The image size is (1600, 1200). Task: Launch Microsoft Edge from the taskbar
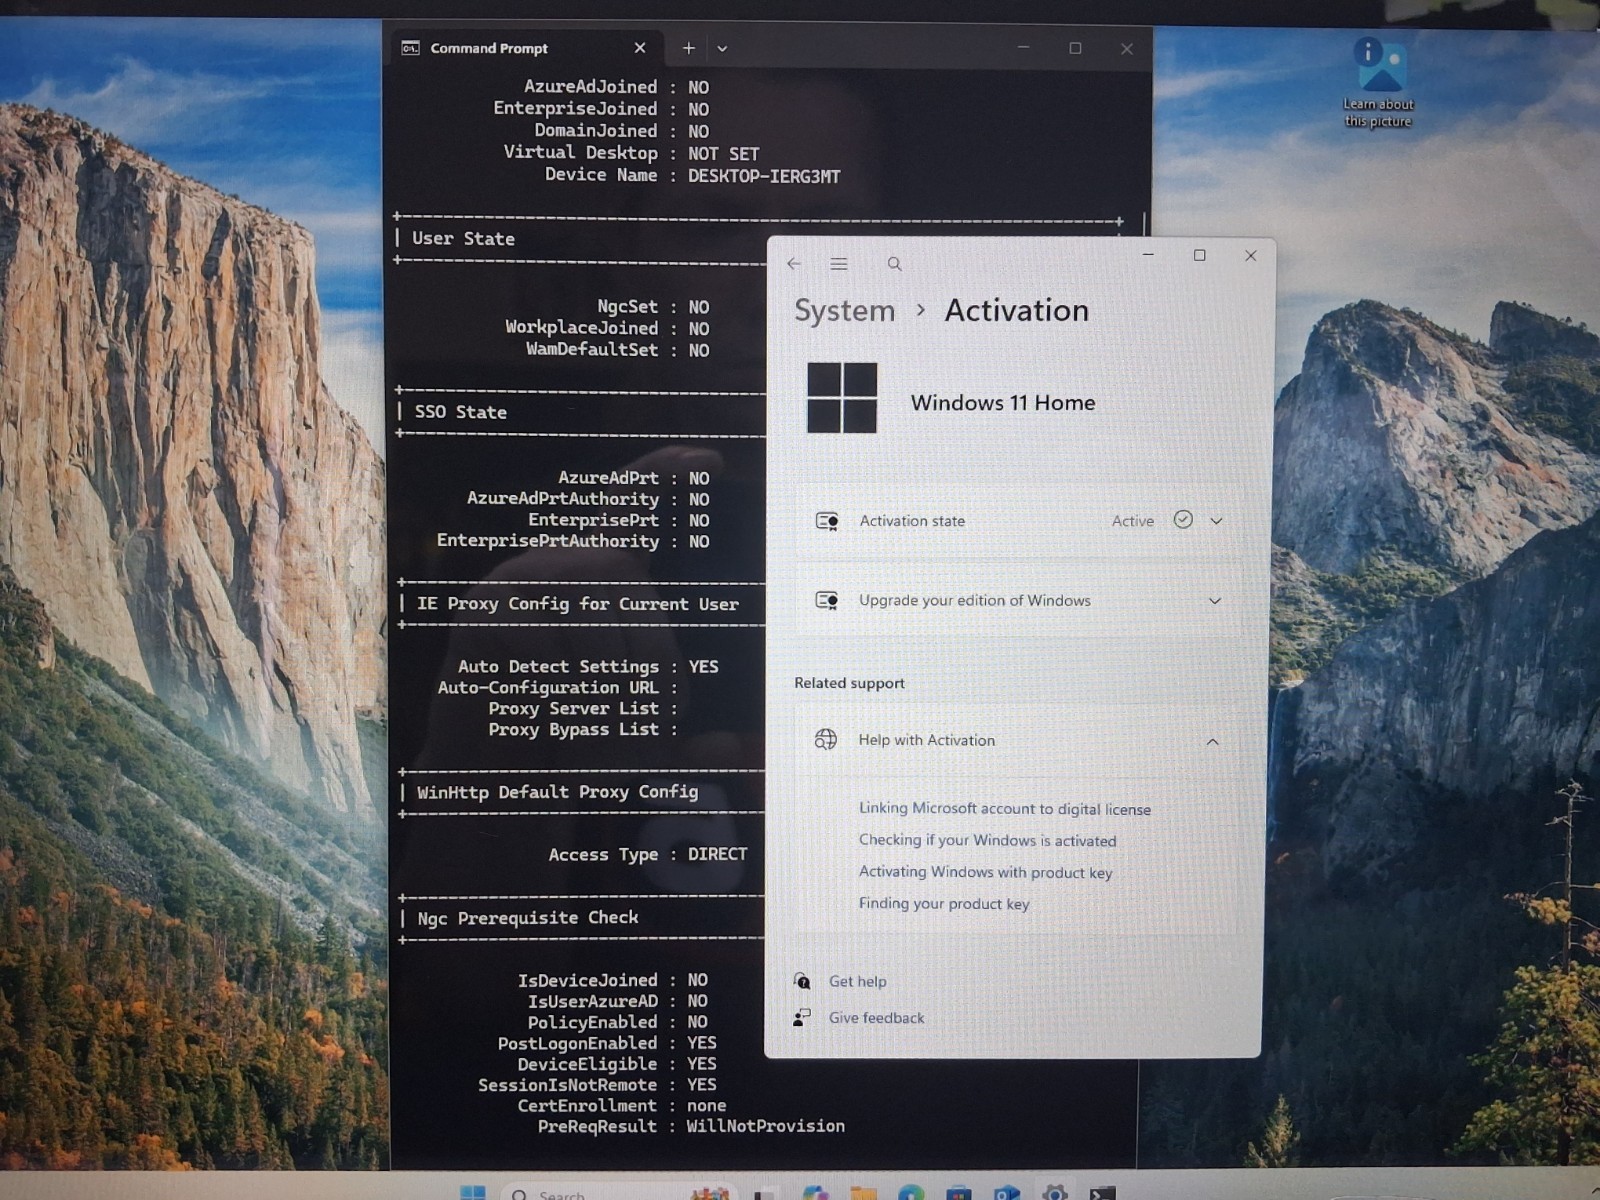[x=911, y=1192]
